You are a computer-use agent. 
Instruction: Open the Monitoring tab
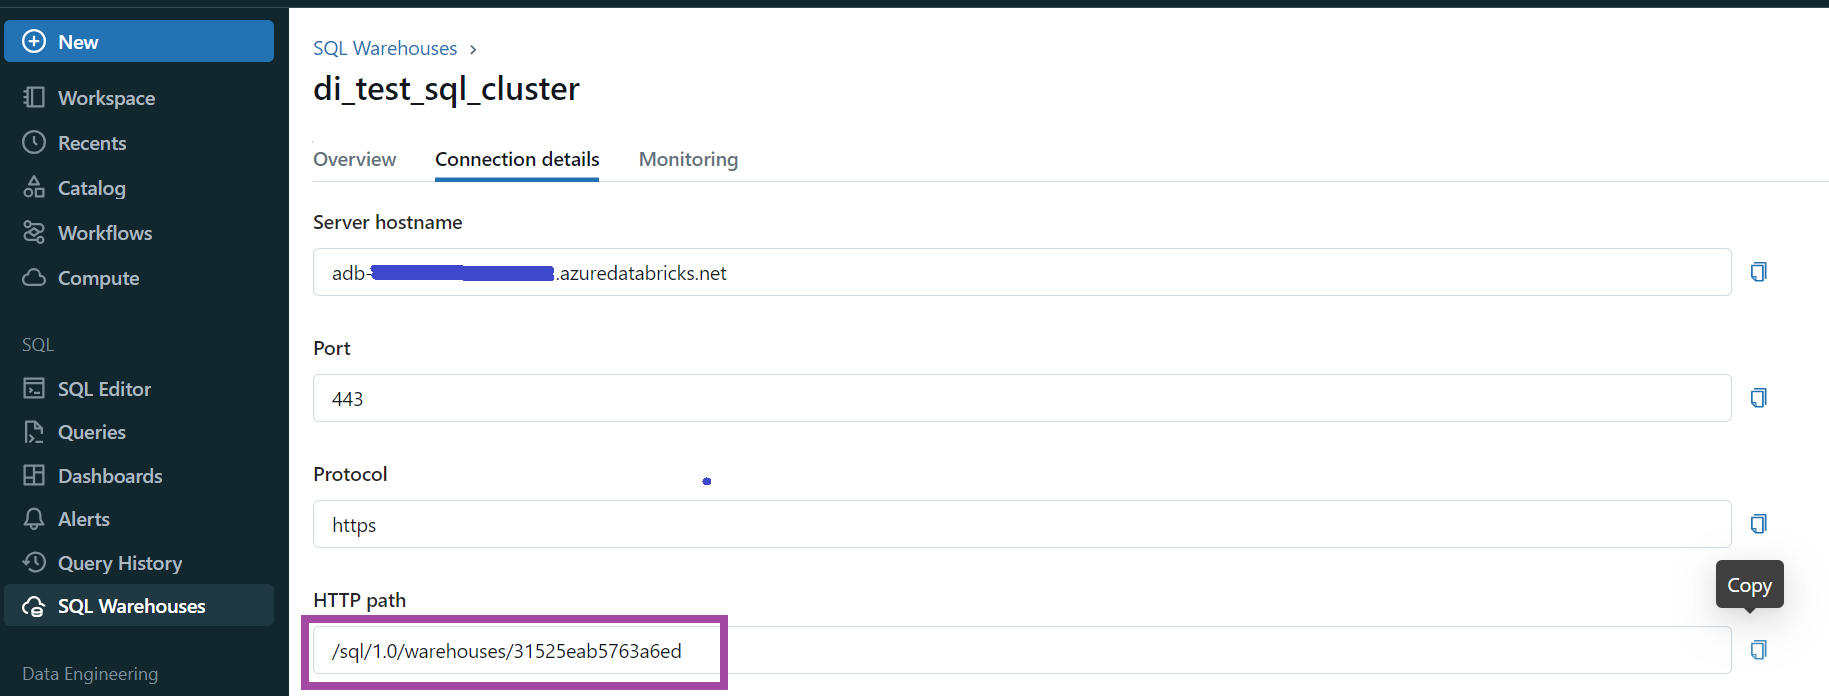[x=688, y=159]
